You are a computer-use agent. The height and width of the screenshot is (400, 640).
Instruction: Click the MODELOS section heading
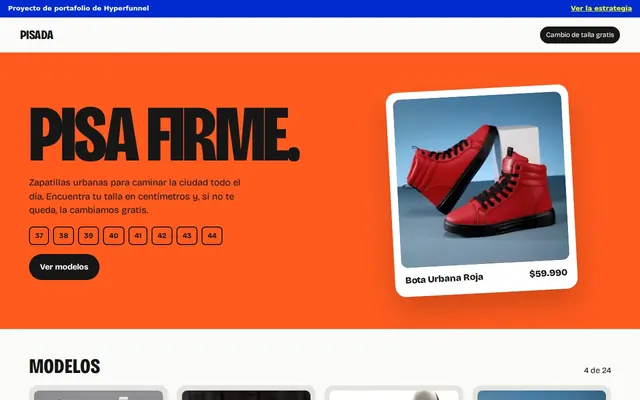(x=64, y=367)
